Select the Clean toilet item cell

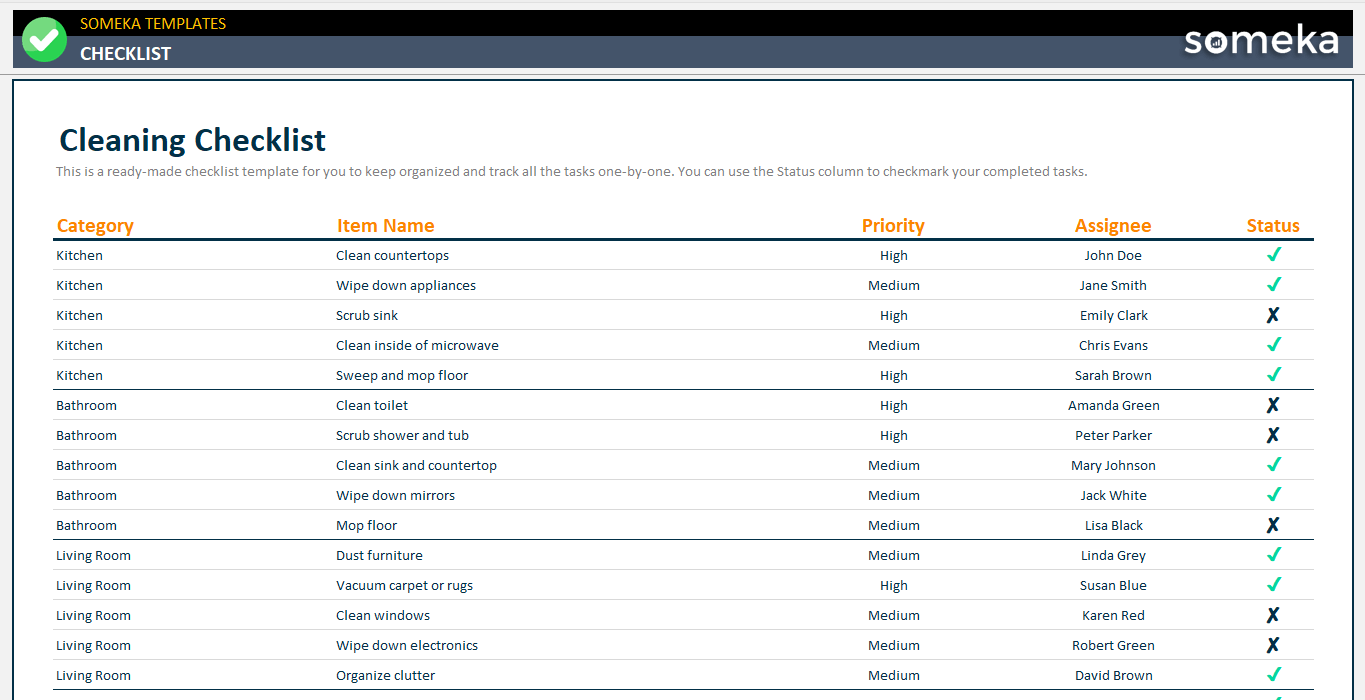[x=372, y=406]
